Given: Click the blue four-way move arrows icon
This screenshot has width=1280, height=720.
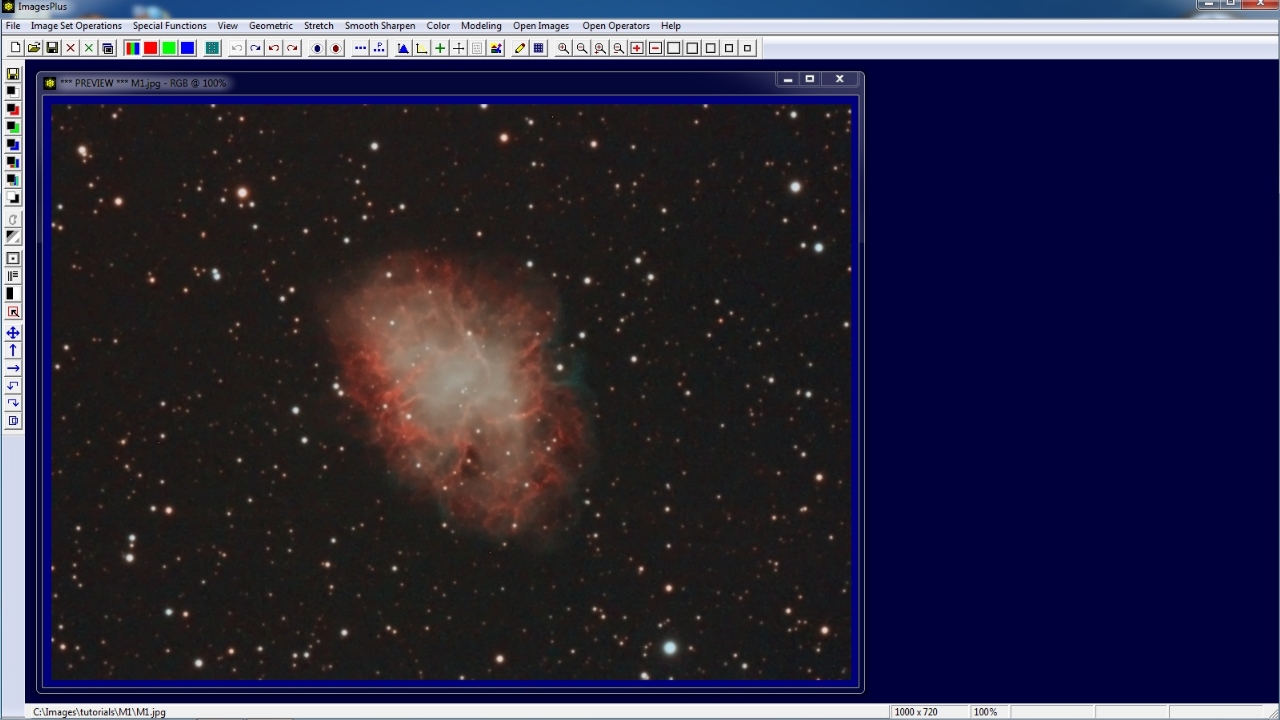Looking at the screenshot, I should tap(13, 333).
